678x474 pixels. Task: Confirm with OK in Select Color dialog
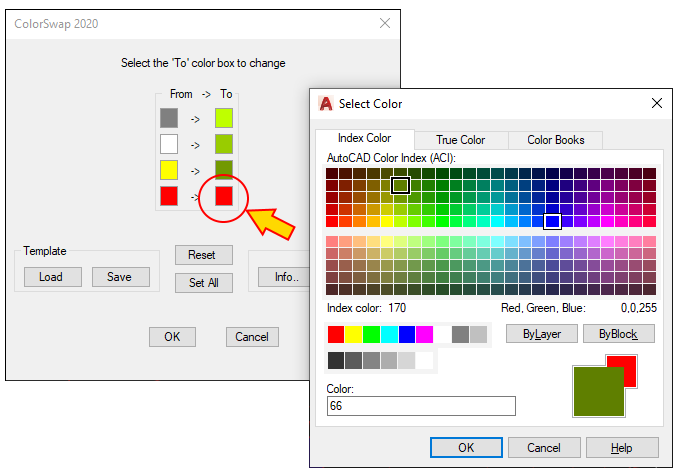[x=466, y=447]
